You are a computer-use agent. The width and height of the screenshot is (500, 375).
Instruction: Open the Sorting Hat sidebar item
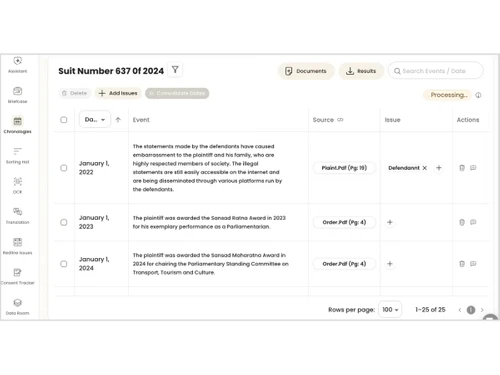pyautogui.click(x=18, y=156)
